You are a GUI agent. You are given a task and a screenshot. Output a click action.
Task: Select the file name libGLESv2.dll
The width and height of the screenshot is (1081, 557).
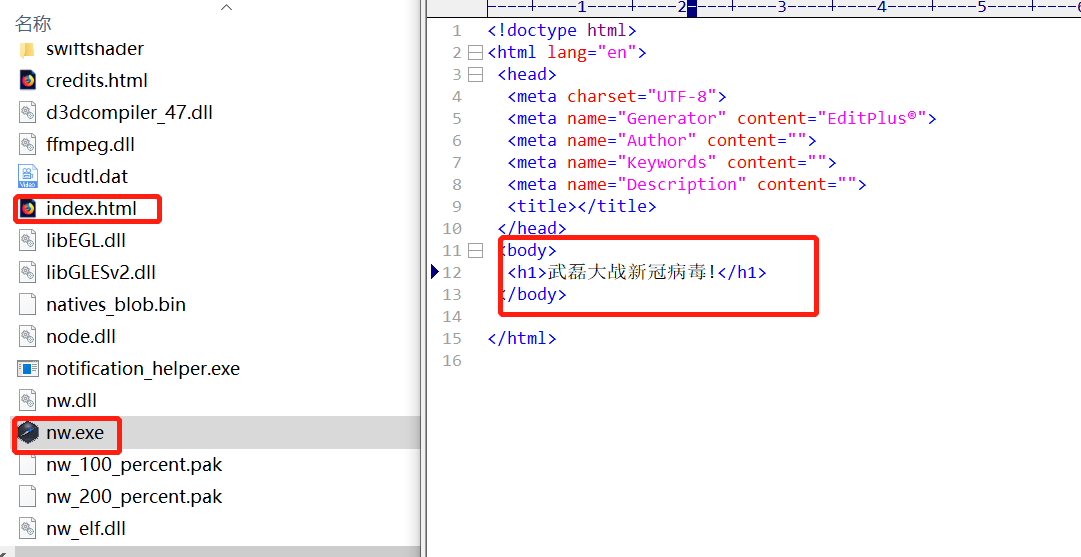(x=101, y=272)
